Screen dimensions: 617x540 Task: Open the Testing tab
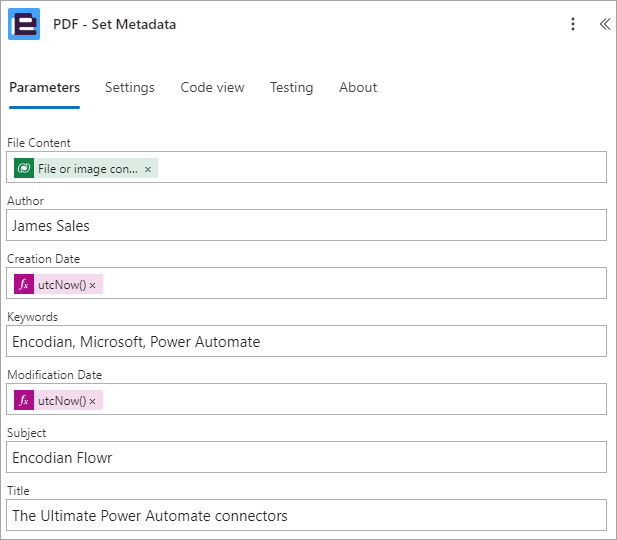292,87
